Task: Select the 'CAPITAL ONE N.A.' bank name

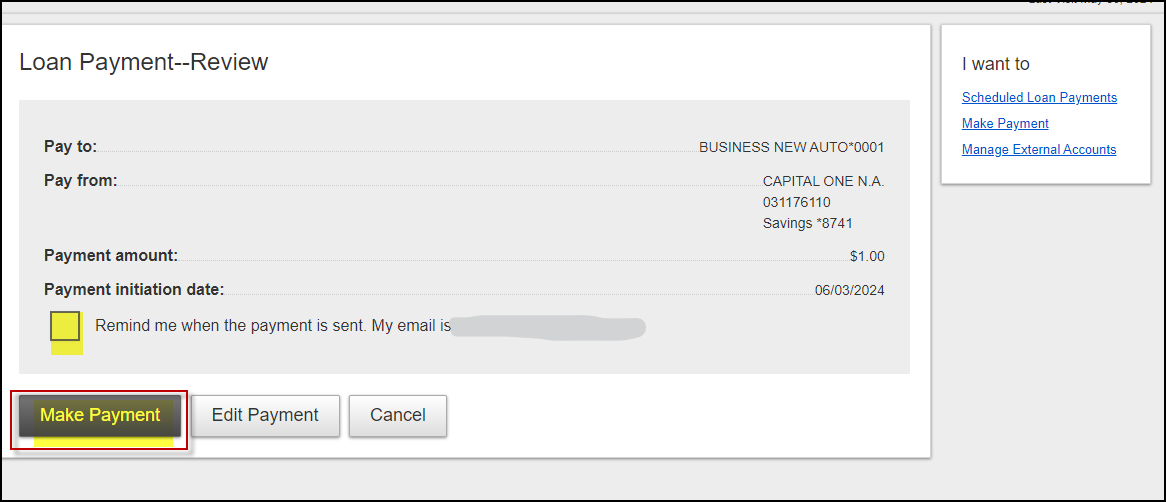Action: pyautogui.click(x=823, y=181)
